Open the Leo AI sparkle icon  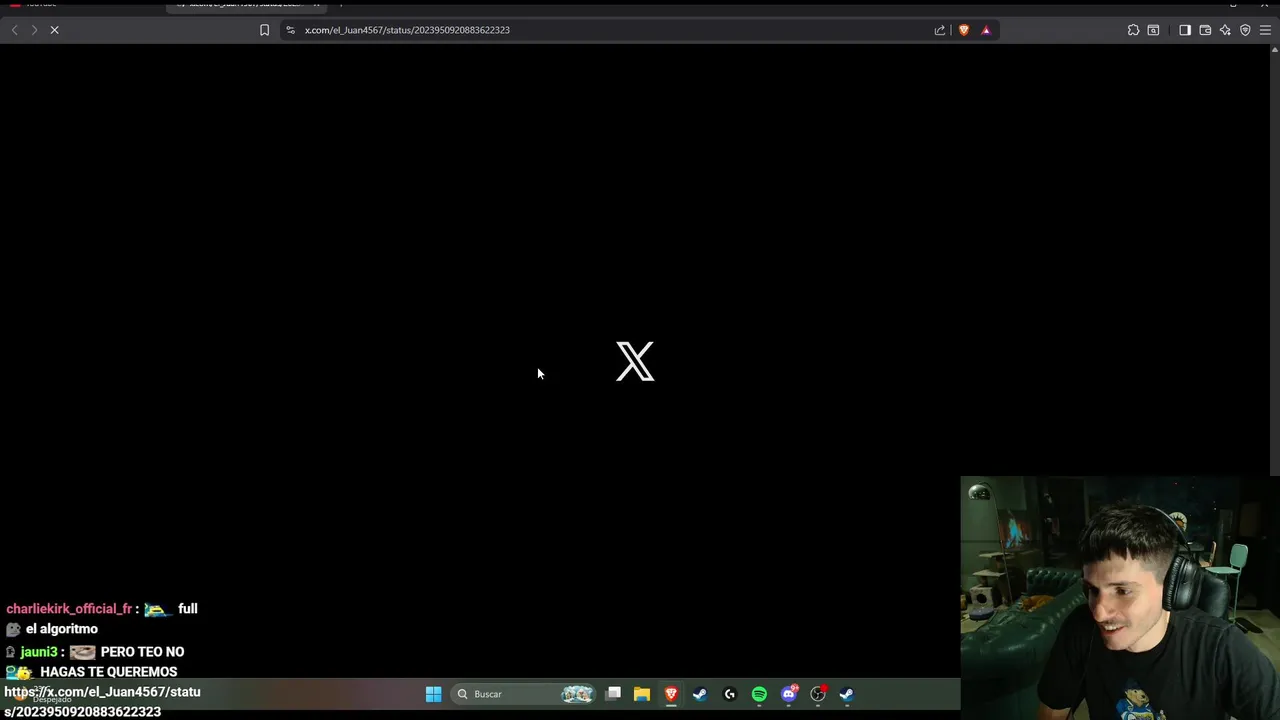pyautogui.click(x=1225, y=30)
